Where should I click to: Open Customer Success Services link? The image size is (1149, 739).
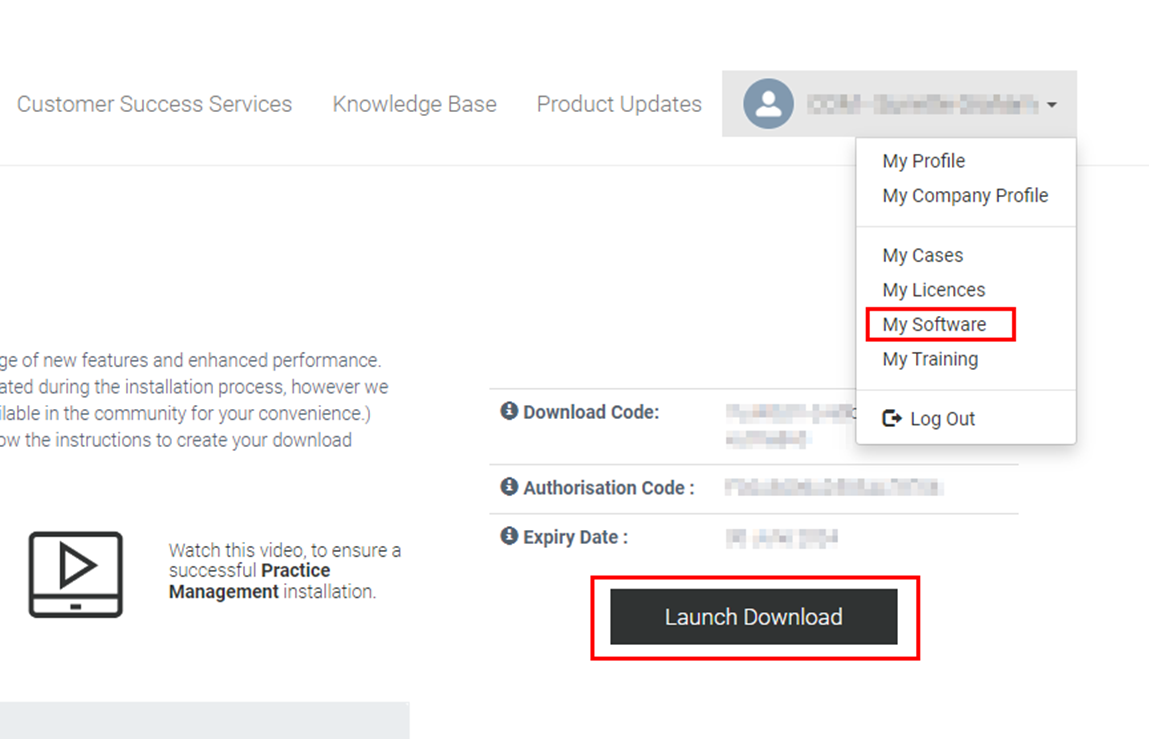[x=154, y=104]
